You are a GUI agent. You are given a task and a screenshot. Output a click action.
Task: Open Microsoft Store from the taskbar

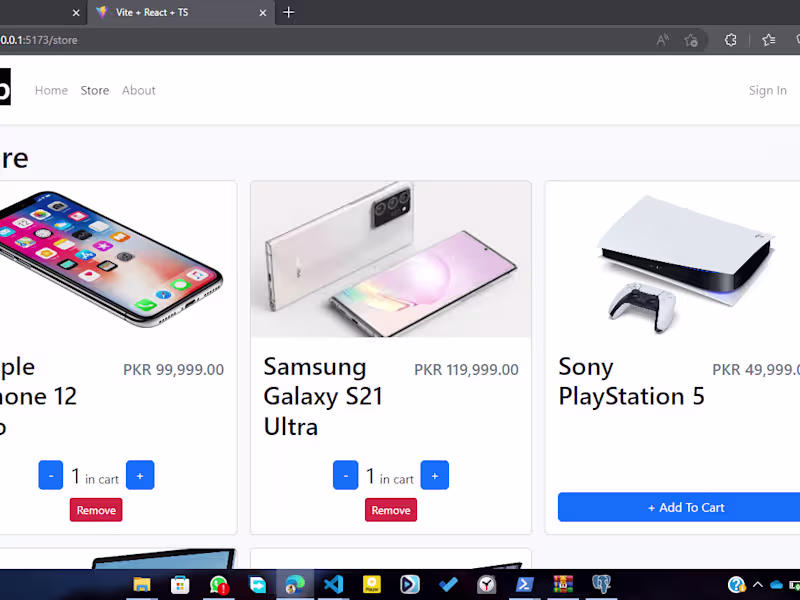180,584
